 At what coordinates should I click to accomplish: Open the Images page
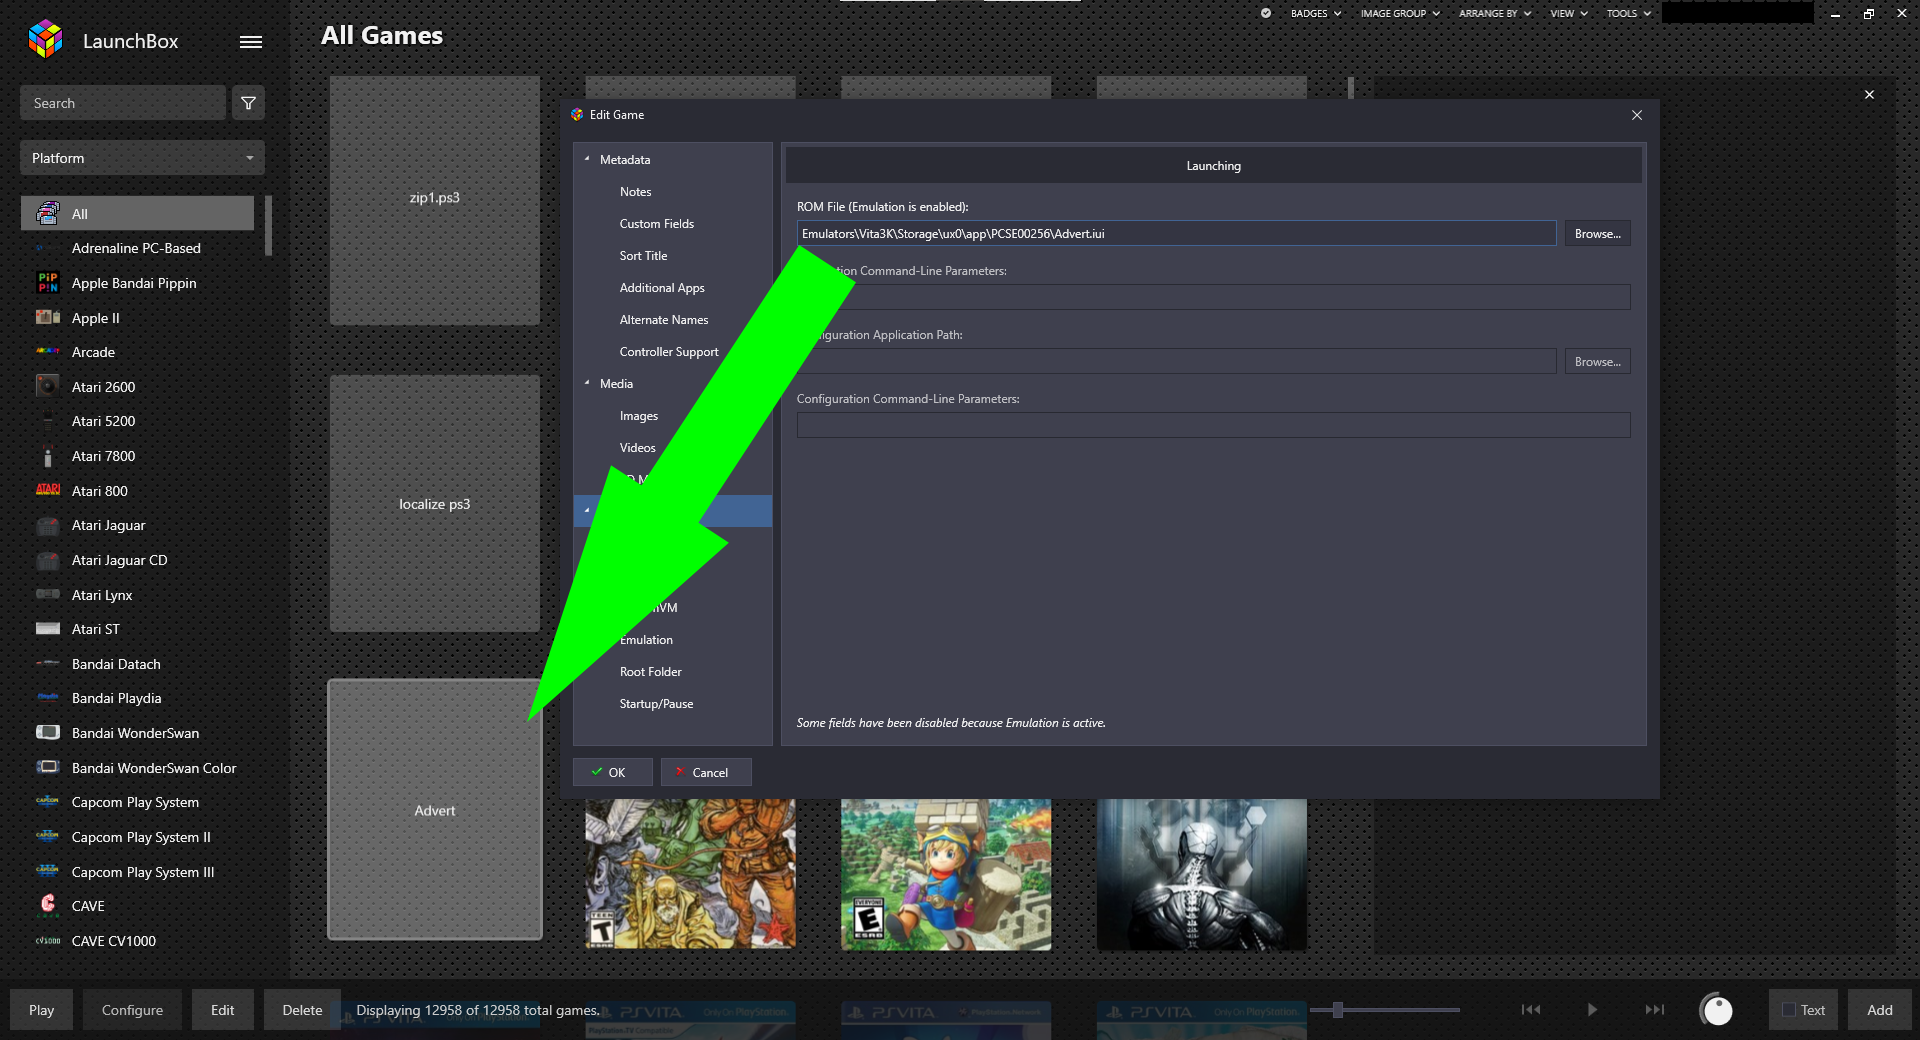point(638,416)
